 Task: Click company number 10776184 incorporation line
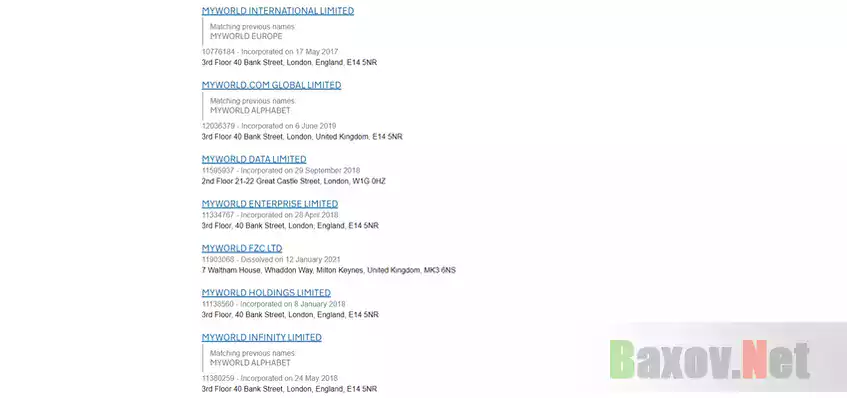[270, 52]
